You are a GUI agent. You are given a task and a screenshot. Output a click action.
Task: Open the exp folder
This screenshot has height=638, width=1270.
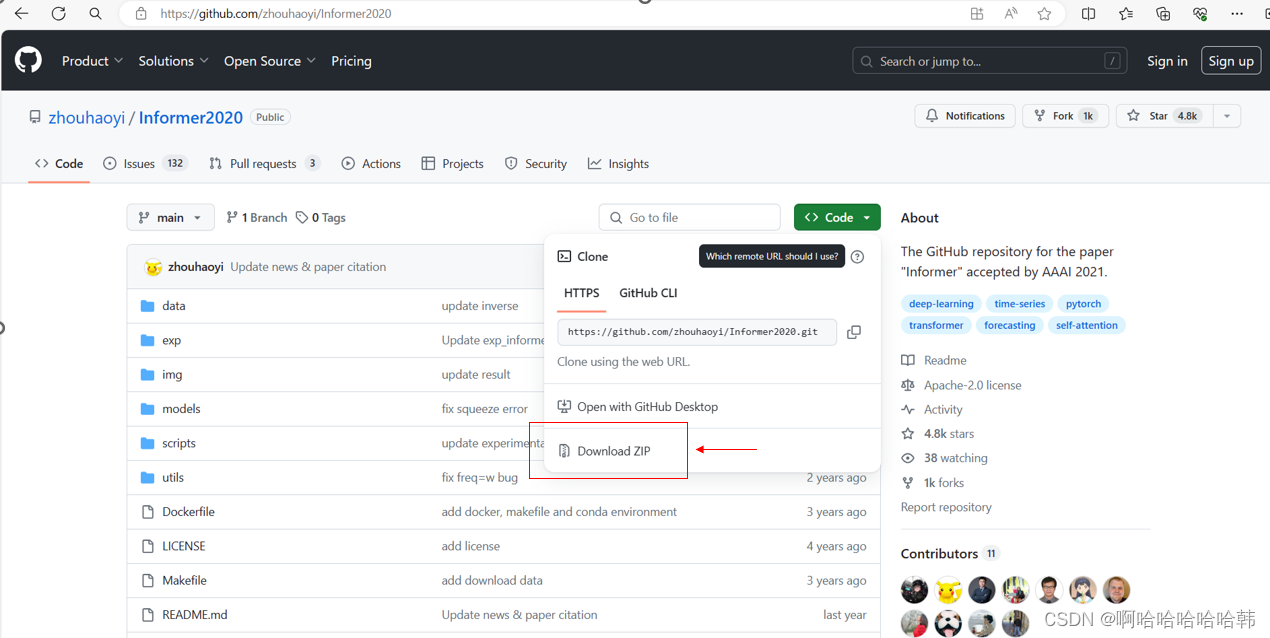point(172,340)
